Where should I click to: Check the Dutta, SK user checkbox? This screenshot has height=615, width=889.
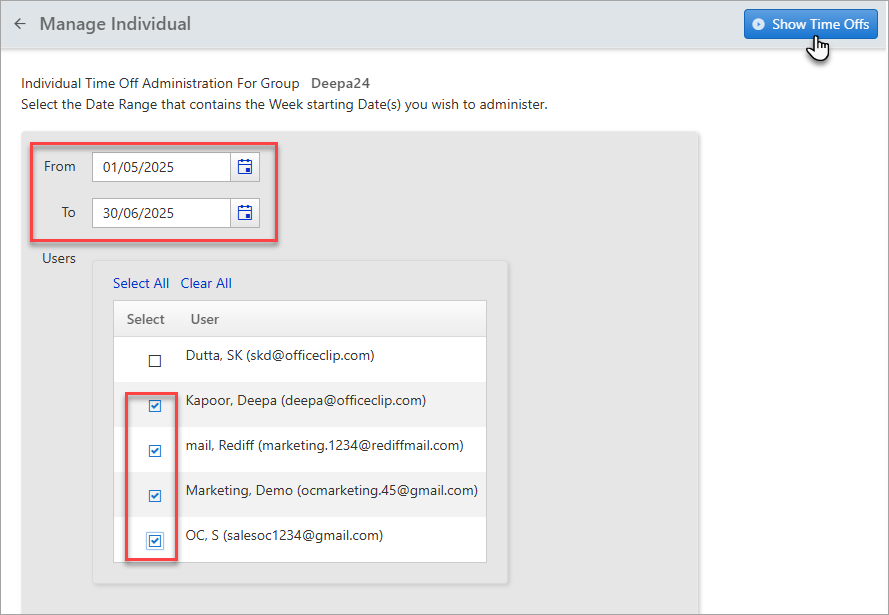coord(155,360)
